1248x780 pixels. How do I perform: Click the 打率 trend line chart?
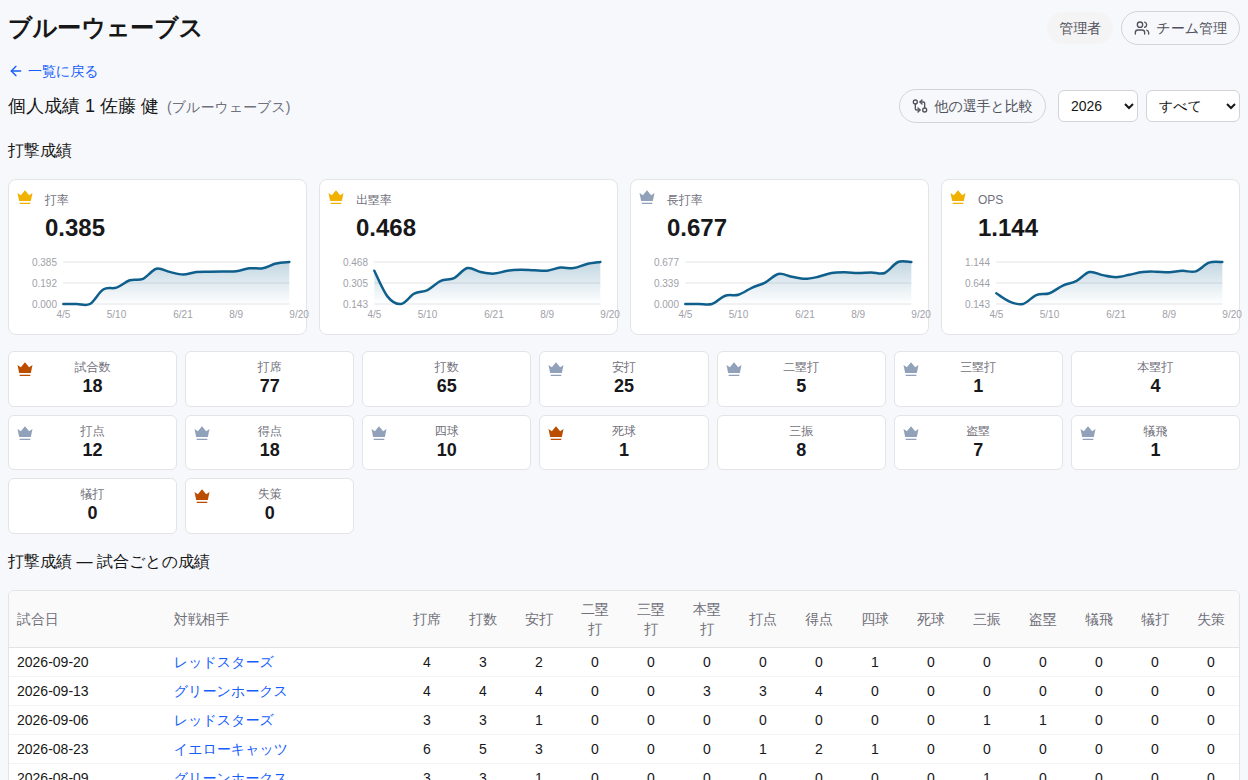(176, 283)
